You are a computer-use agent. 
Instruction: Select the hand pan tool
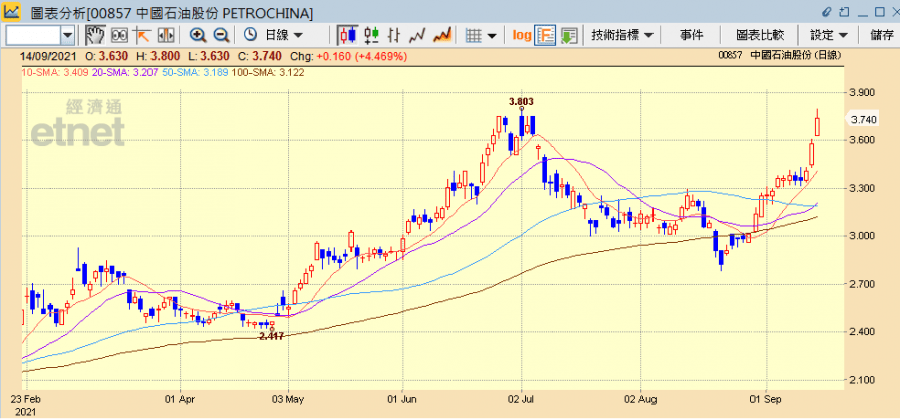(95, 35)
